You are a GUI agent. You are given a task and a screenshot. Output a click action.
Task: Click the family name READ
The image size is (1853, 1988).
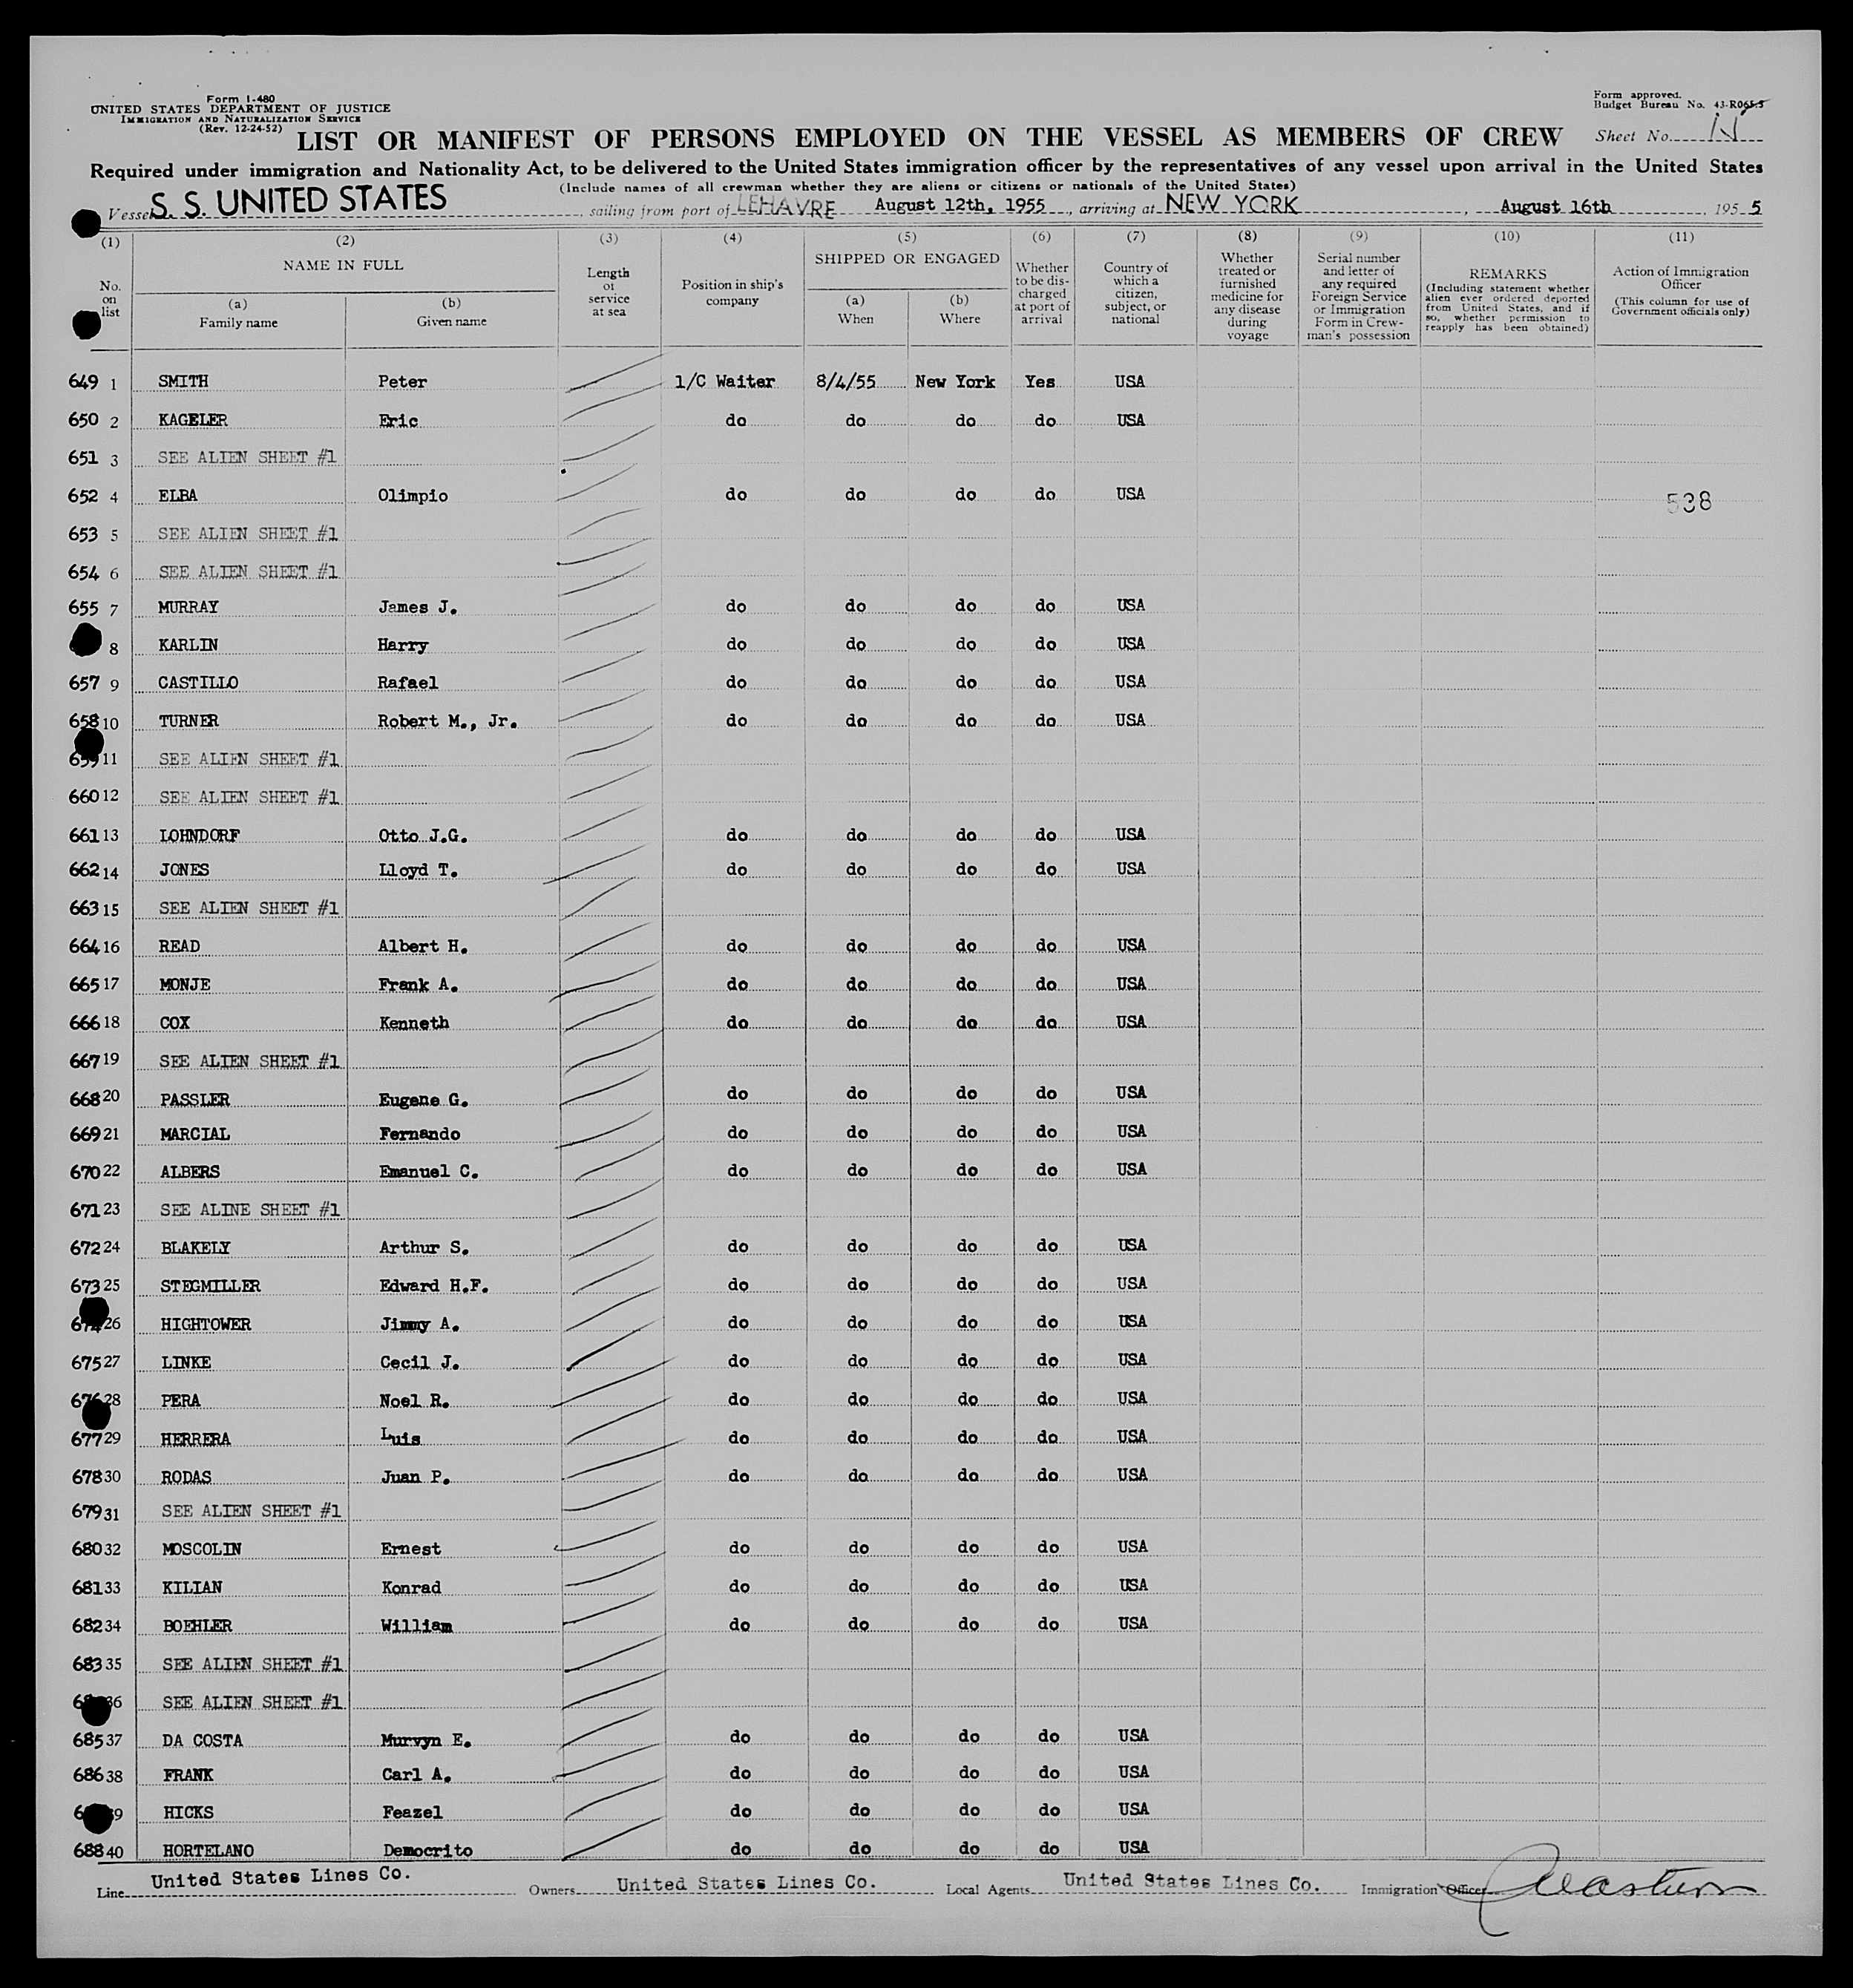(179, 946)
